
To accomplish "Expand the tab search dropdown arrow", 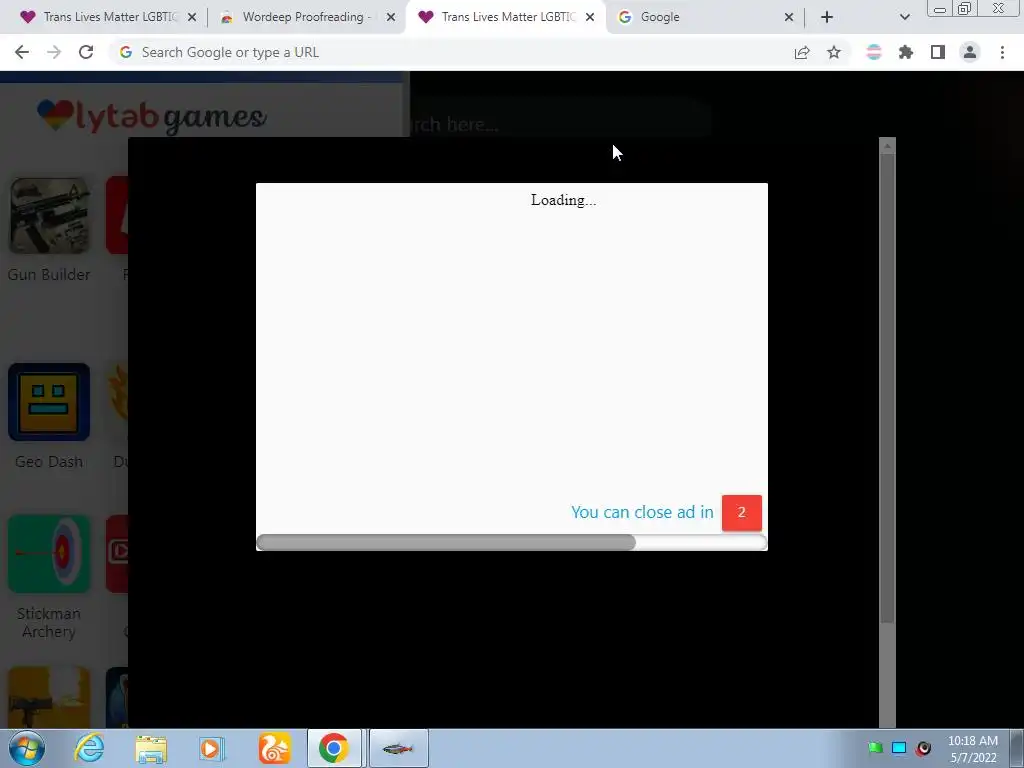I will coord(904,17).
